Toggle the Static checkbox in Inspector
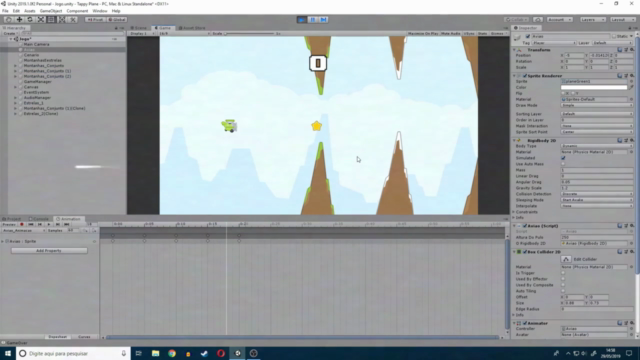The width and height of the screenshot is (640, 360). click(614, 36)
